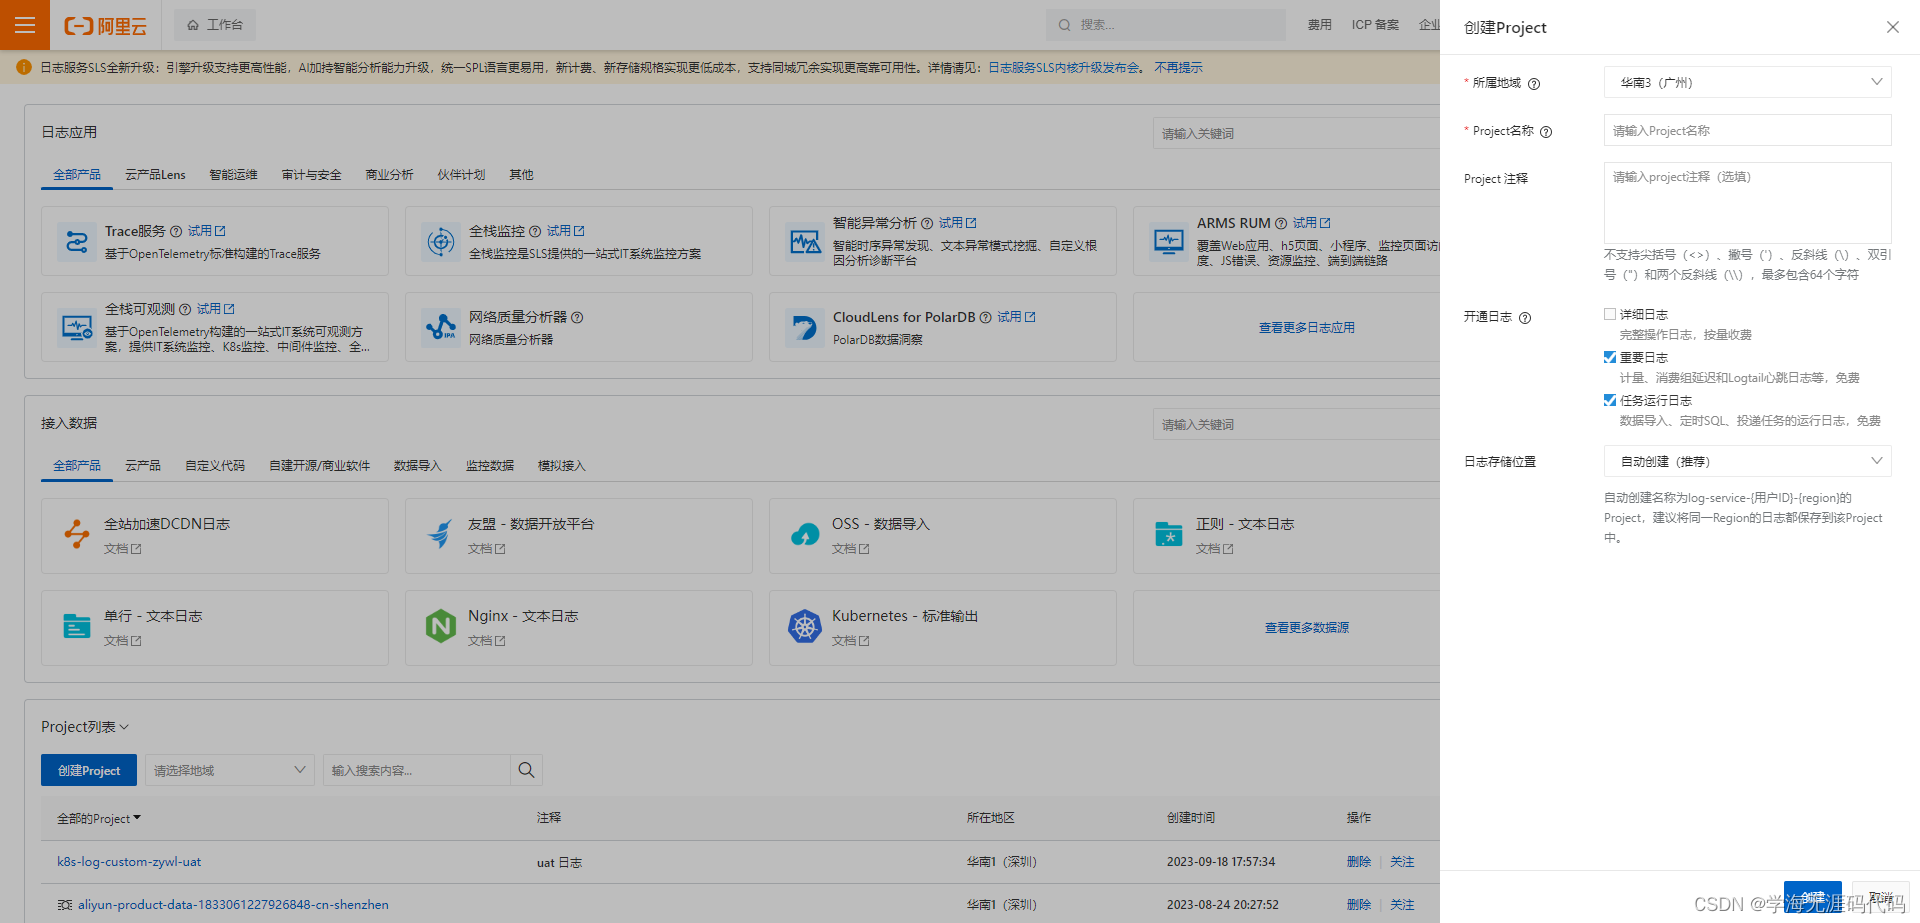Click 关注 for k8s-log-custom-zywl-uat row

(x=1402, y=861)
